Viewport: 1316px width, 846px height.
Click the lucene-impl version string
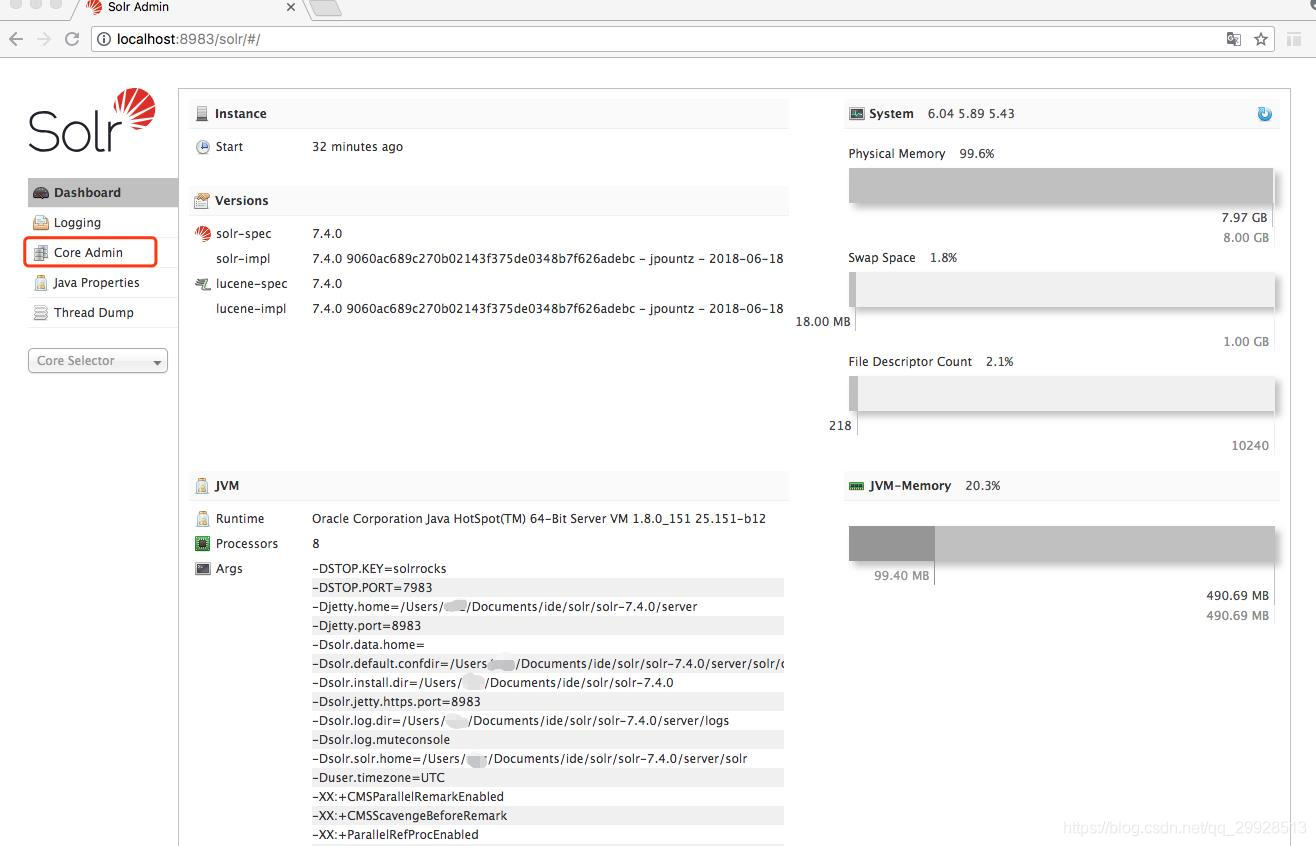[x=547, y=308]
